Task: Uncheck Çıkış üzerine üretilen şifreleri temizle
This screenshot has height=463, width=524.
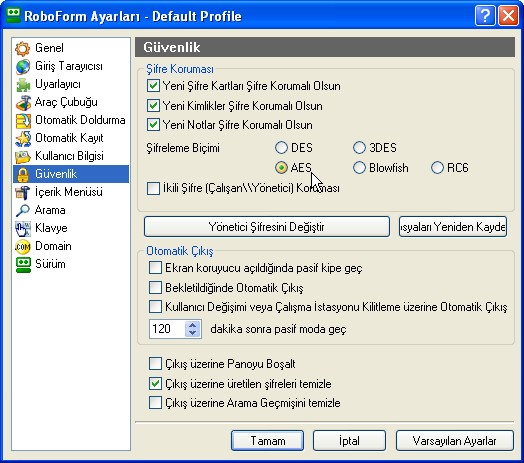Action: pos(155,383)
